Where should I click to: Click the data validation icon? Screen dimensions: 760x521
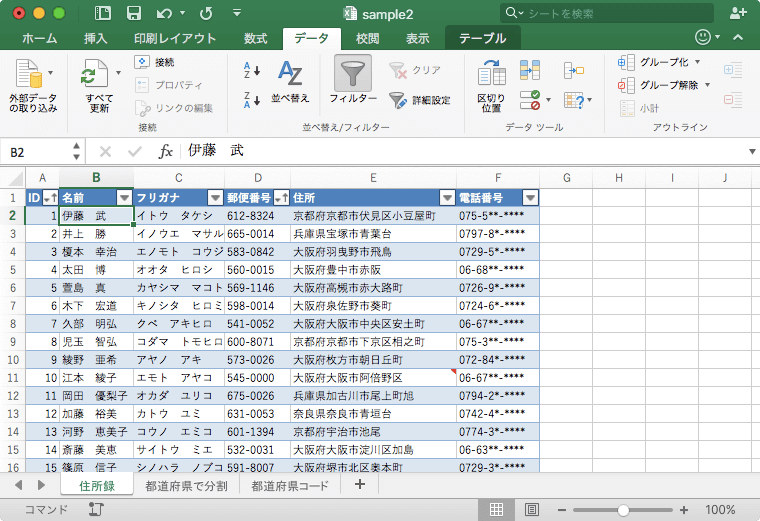point(530,100)
